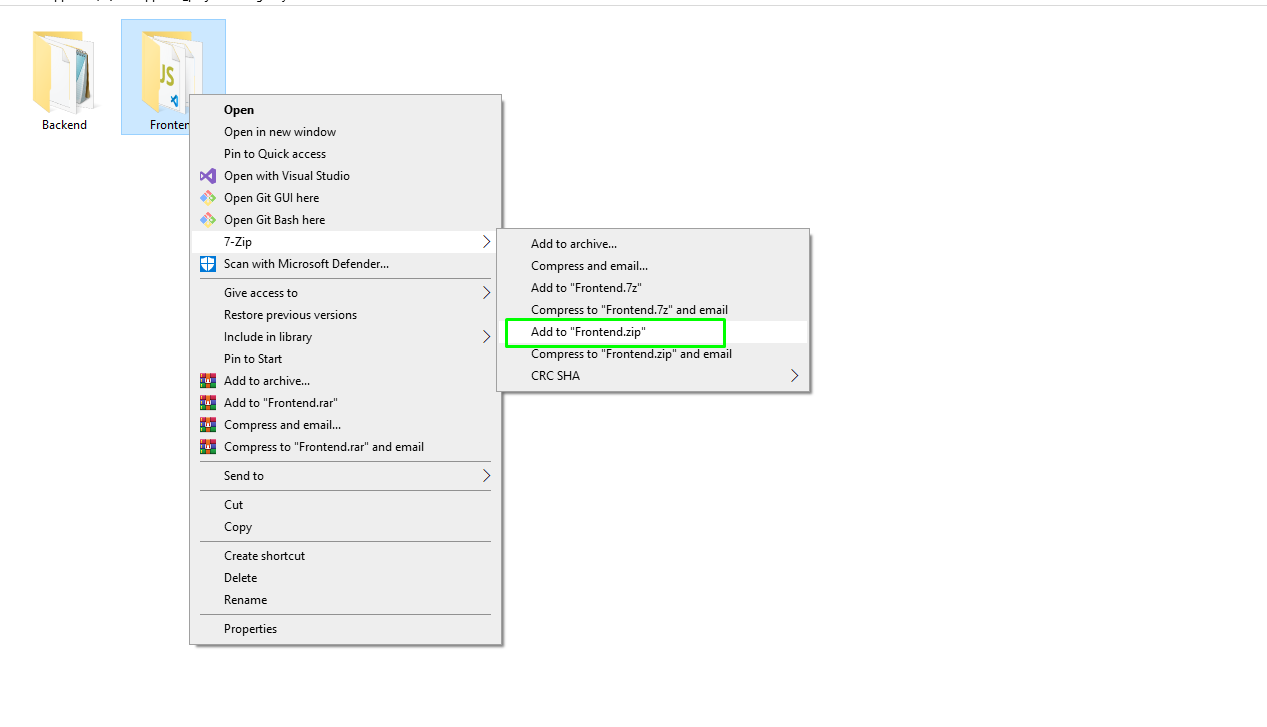Viewport: 1267px width, 727px height.
Task: Select Open in new window
Action: click(x=280, y=132)
